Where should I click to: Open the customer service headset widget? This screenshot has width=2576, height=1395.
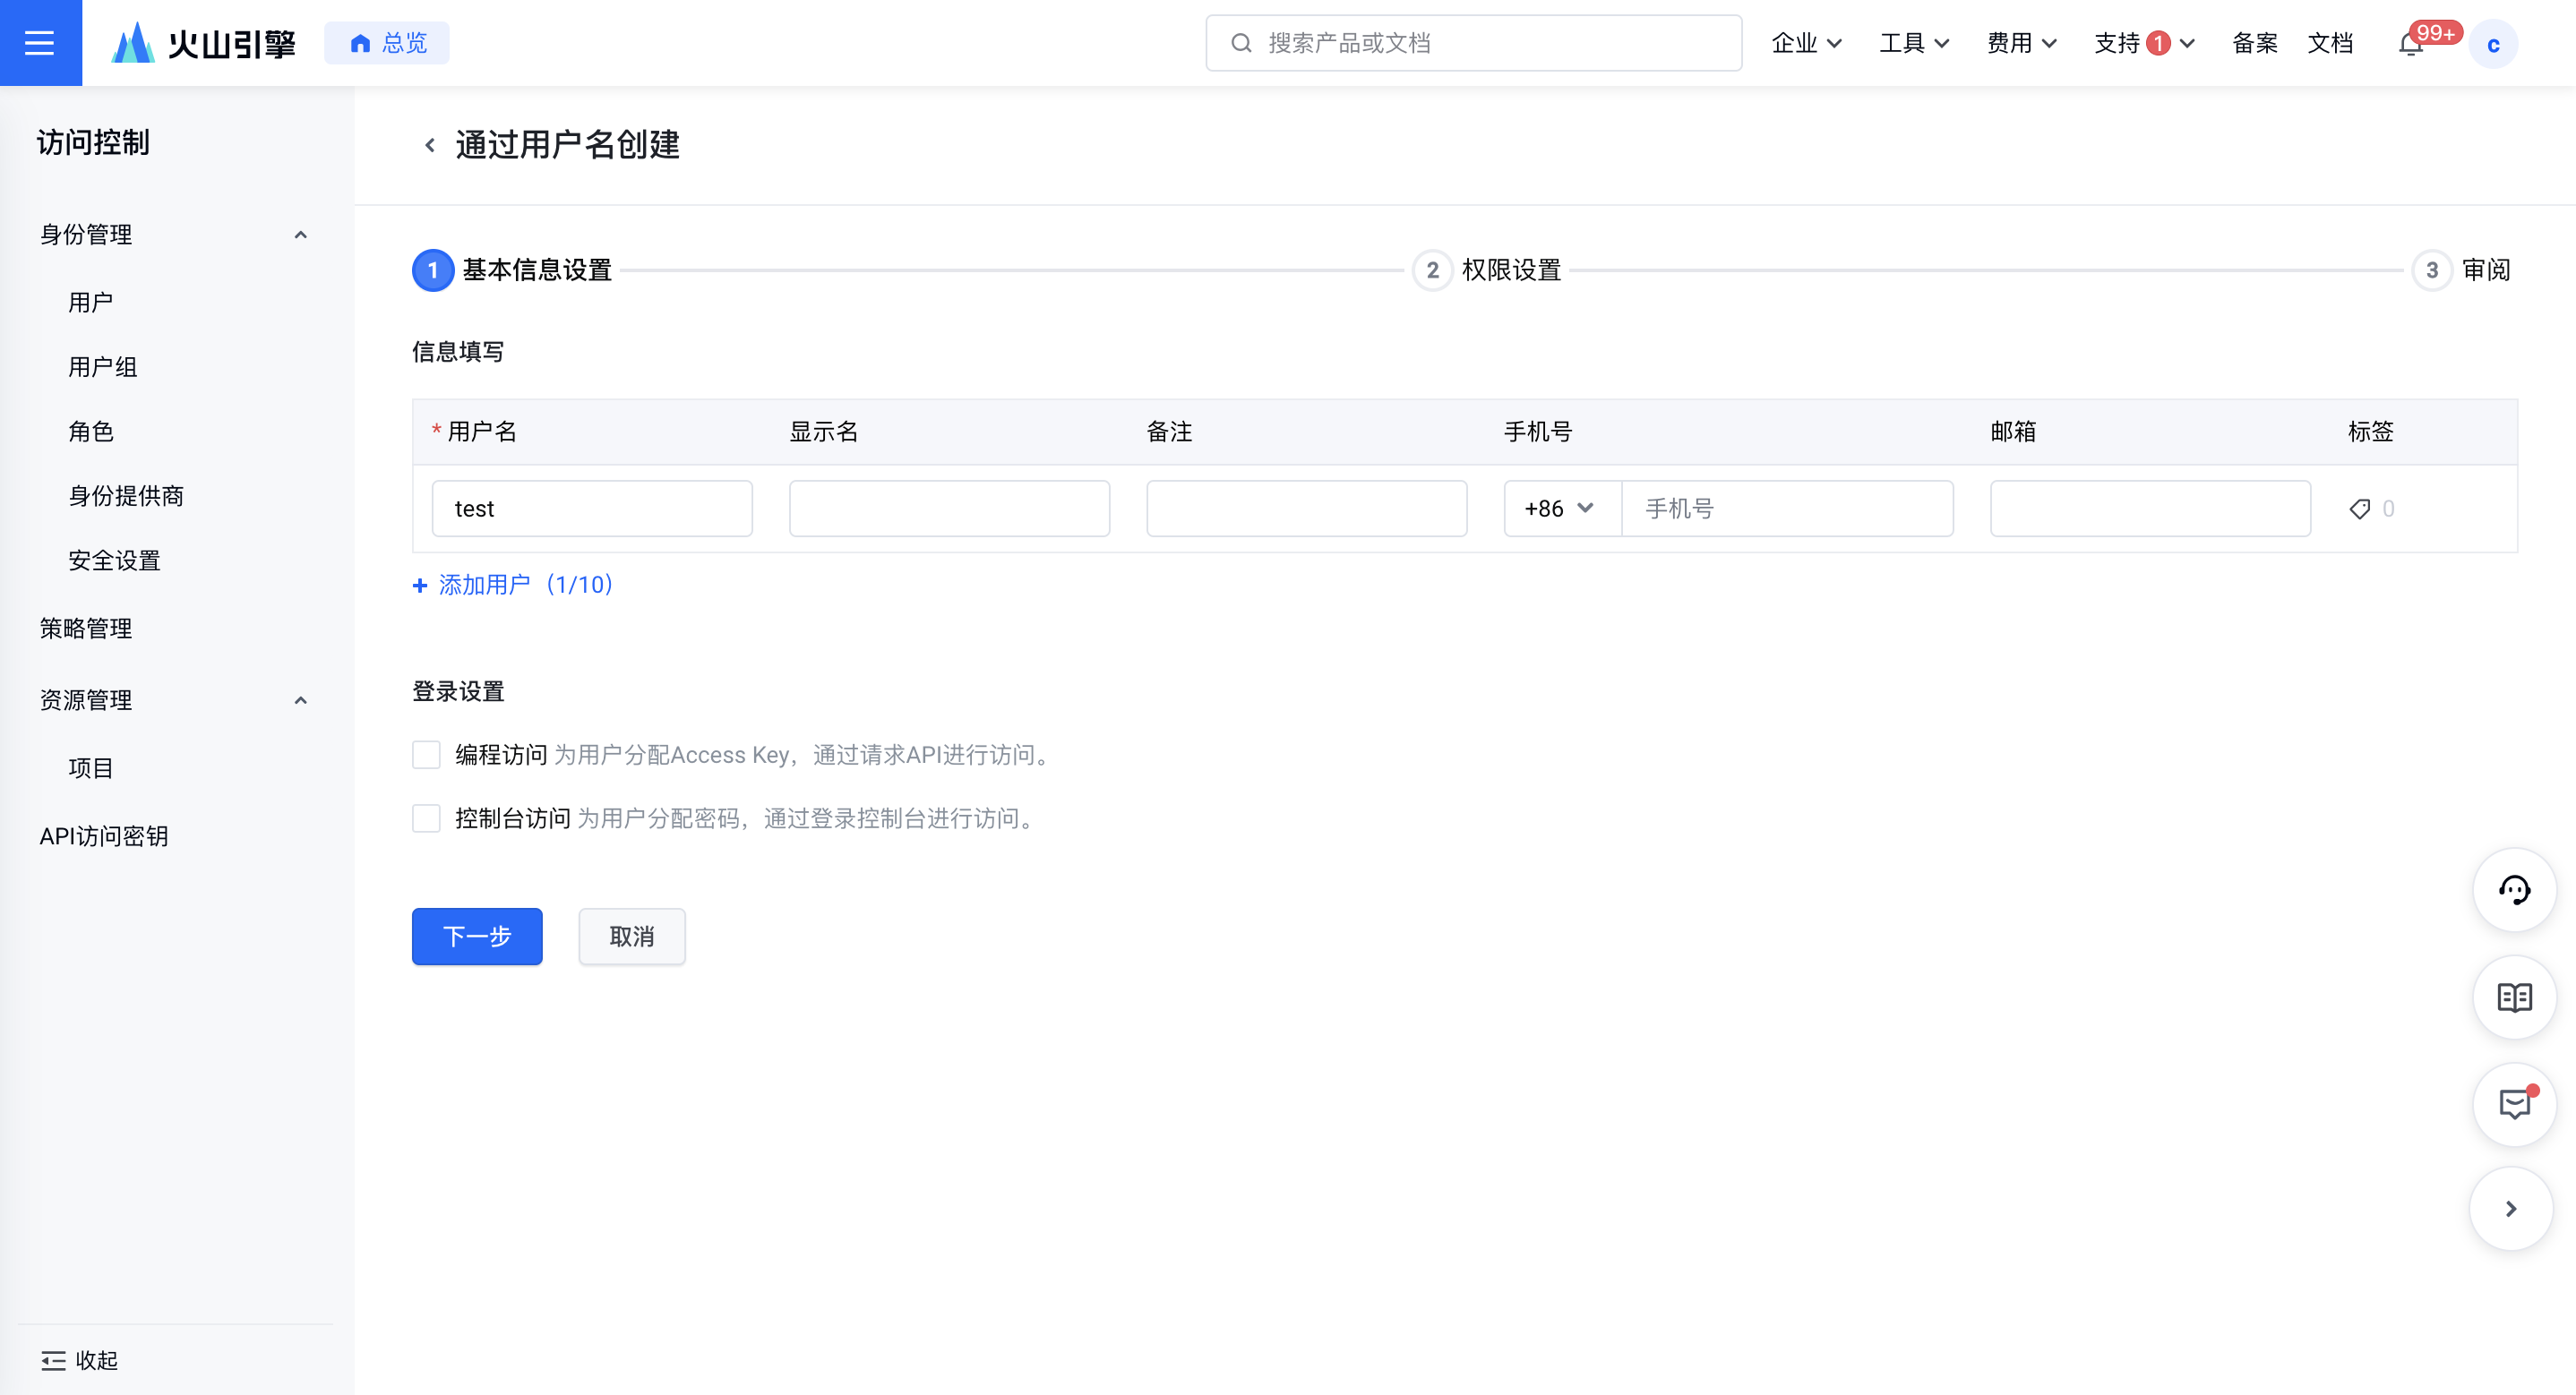[x=2514, y=889]
